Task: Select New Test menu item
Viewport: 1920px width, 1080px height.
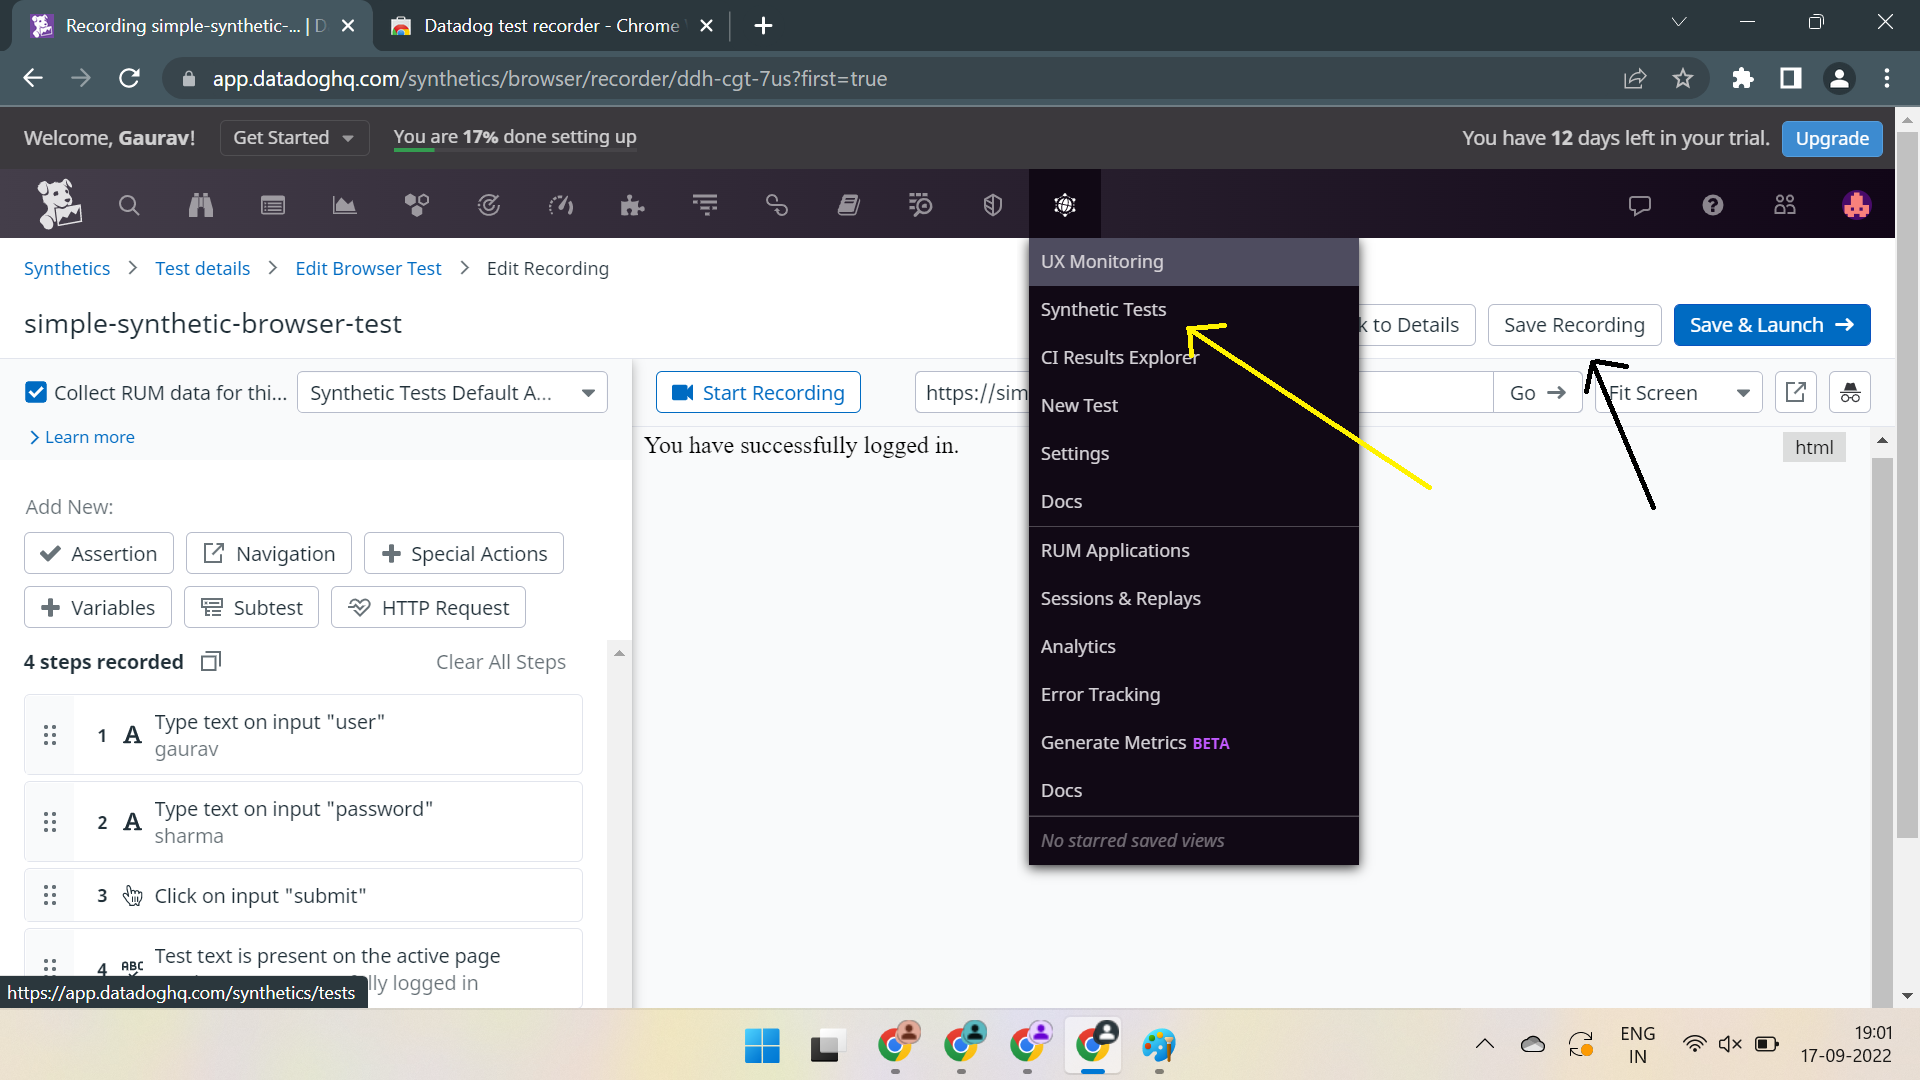Action: coord(1193,406)
